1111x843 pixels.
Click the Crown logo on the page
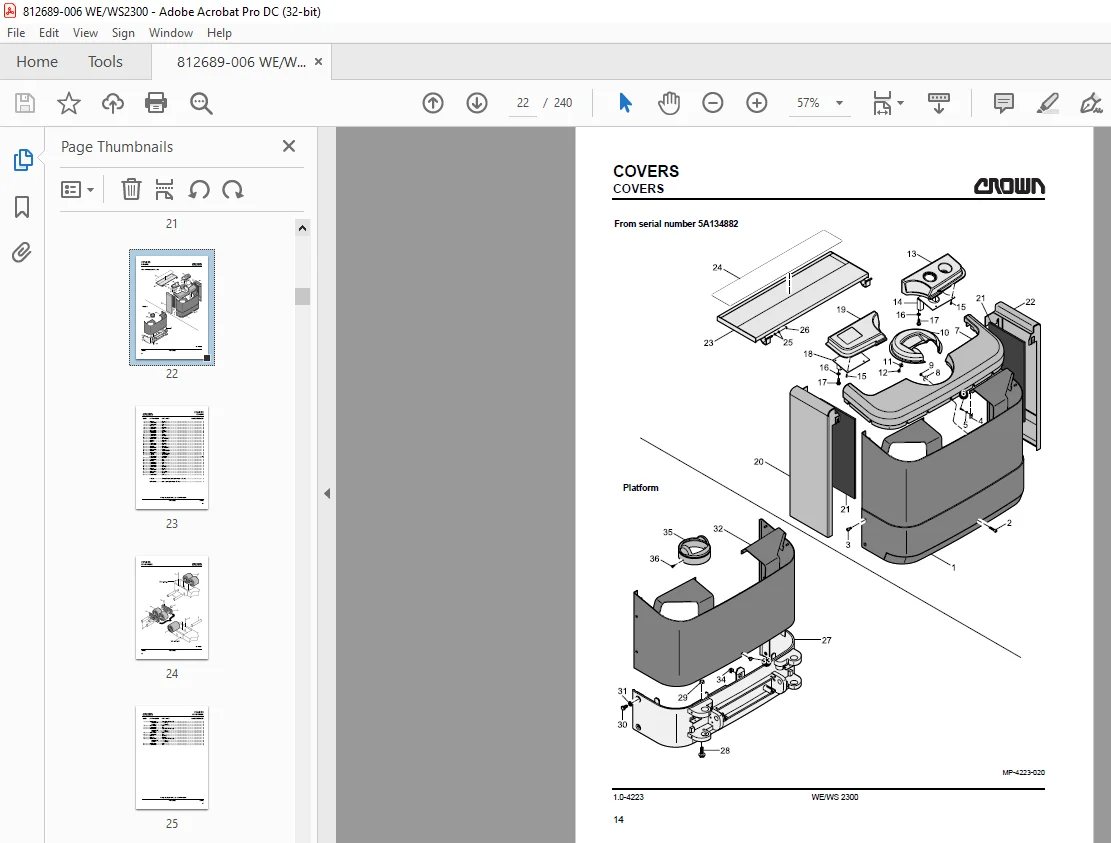pyautogui.click(x=1009, y=186)
